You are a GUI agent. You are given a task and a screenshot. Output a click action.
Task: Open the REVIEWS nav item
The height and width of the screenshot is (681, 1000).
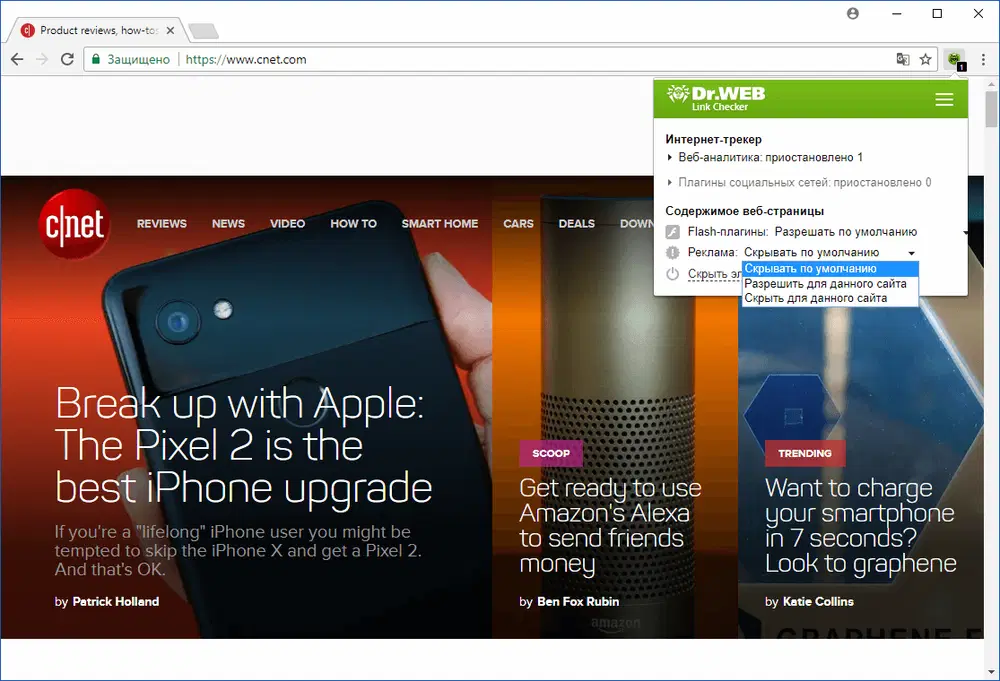pyautogui.click(x=161, y=224)
